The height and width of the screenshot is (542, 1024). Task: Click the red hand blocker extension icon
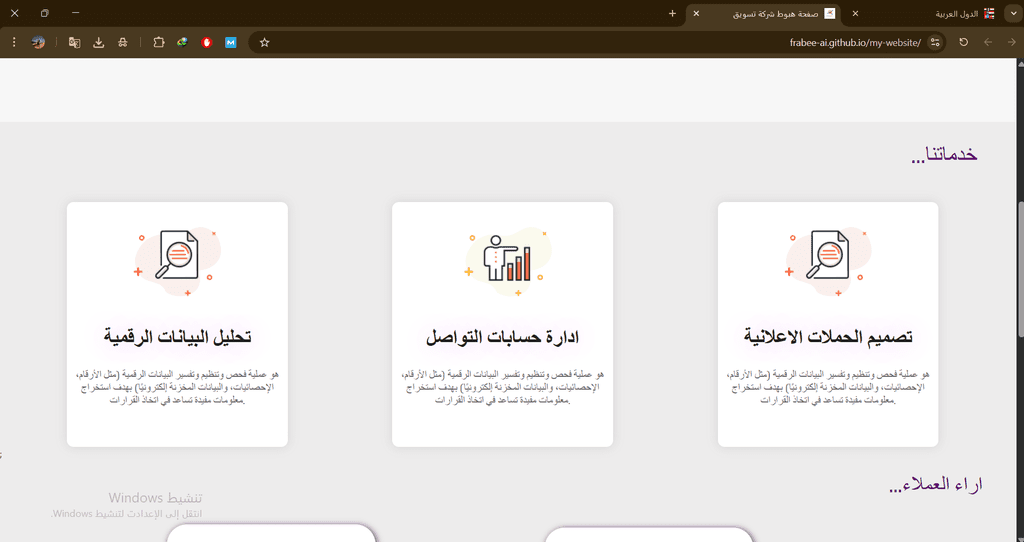207,42
